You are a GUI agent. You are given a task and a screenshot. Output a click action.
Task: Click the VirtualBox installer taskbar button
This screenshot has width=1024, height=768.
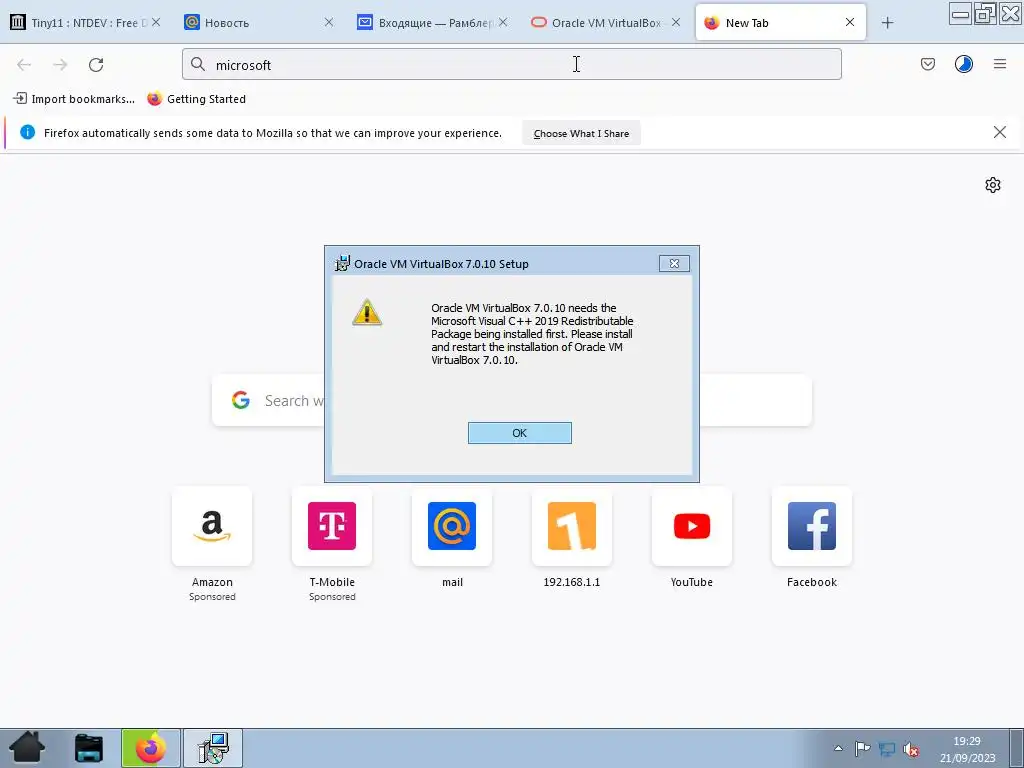(x=213, y=748)
